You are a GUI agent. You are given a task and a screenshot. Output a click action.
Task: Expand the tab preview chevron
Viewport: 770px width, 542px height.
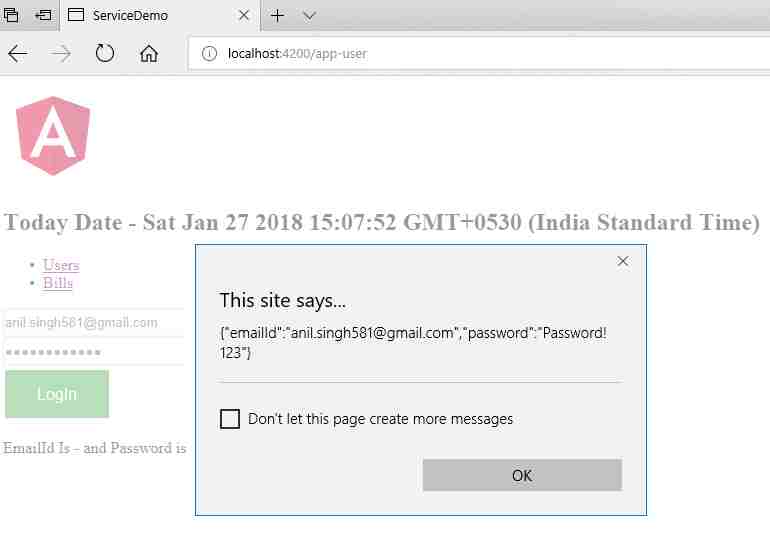309,16
